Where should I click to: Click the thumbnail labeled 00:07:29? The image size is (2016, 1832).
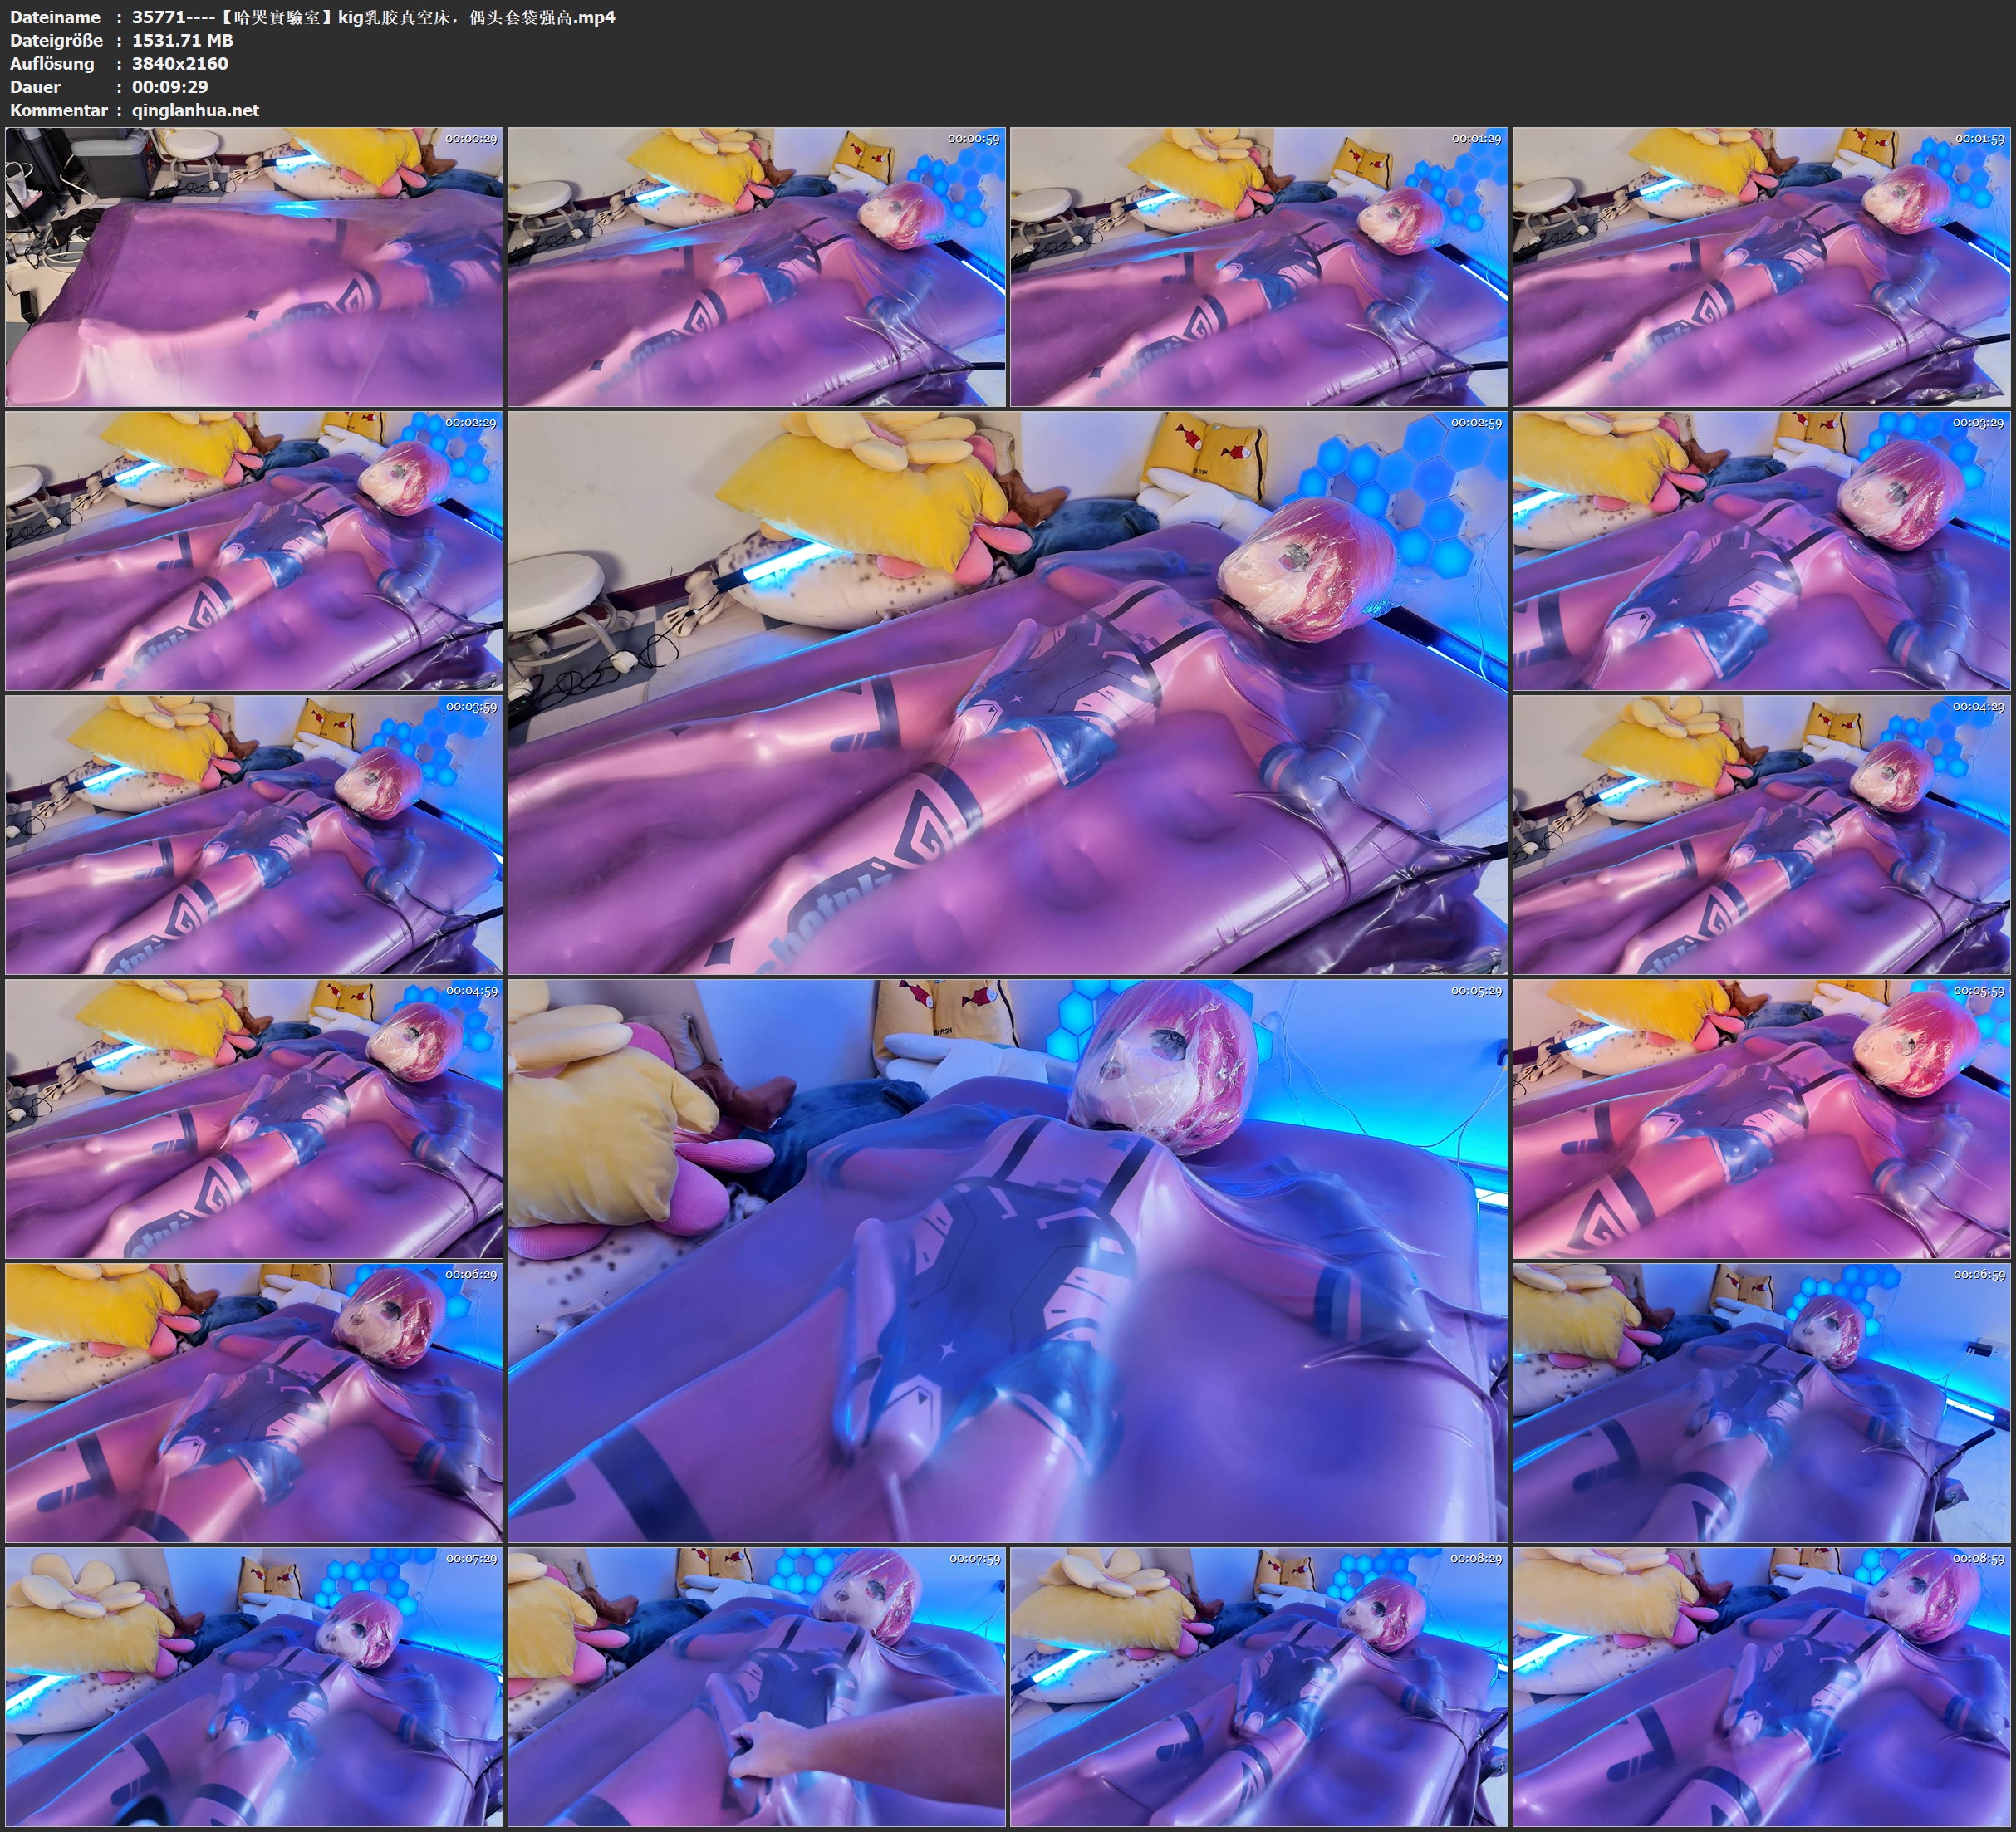tap(254, 1687)
